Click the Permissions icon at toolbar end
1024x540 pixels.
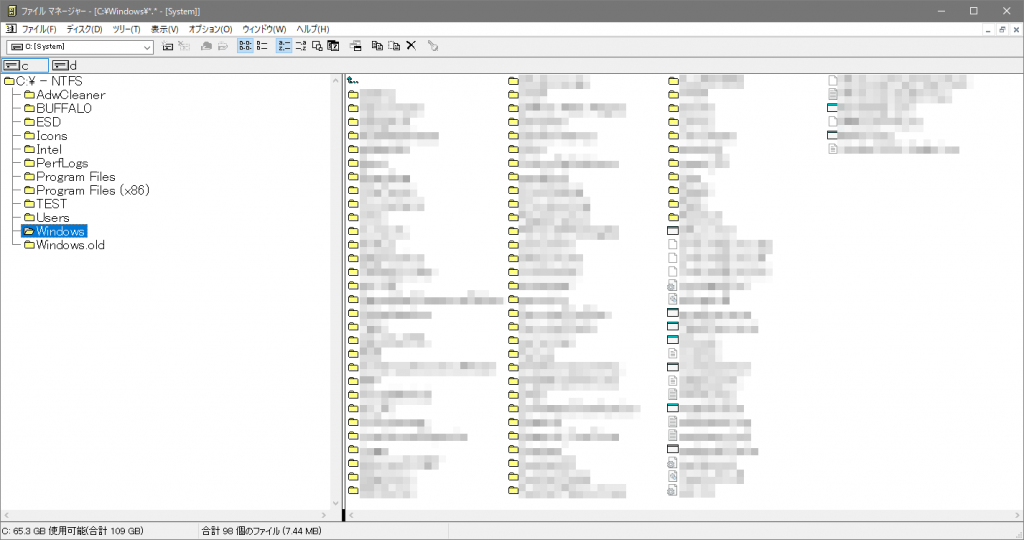coord(433,46)
